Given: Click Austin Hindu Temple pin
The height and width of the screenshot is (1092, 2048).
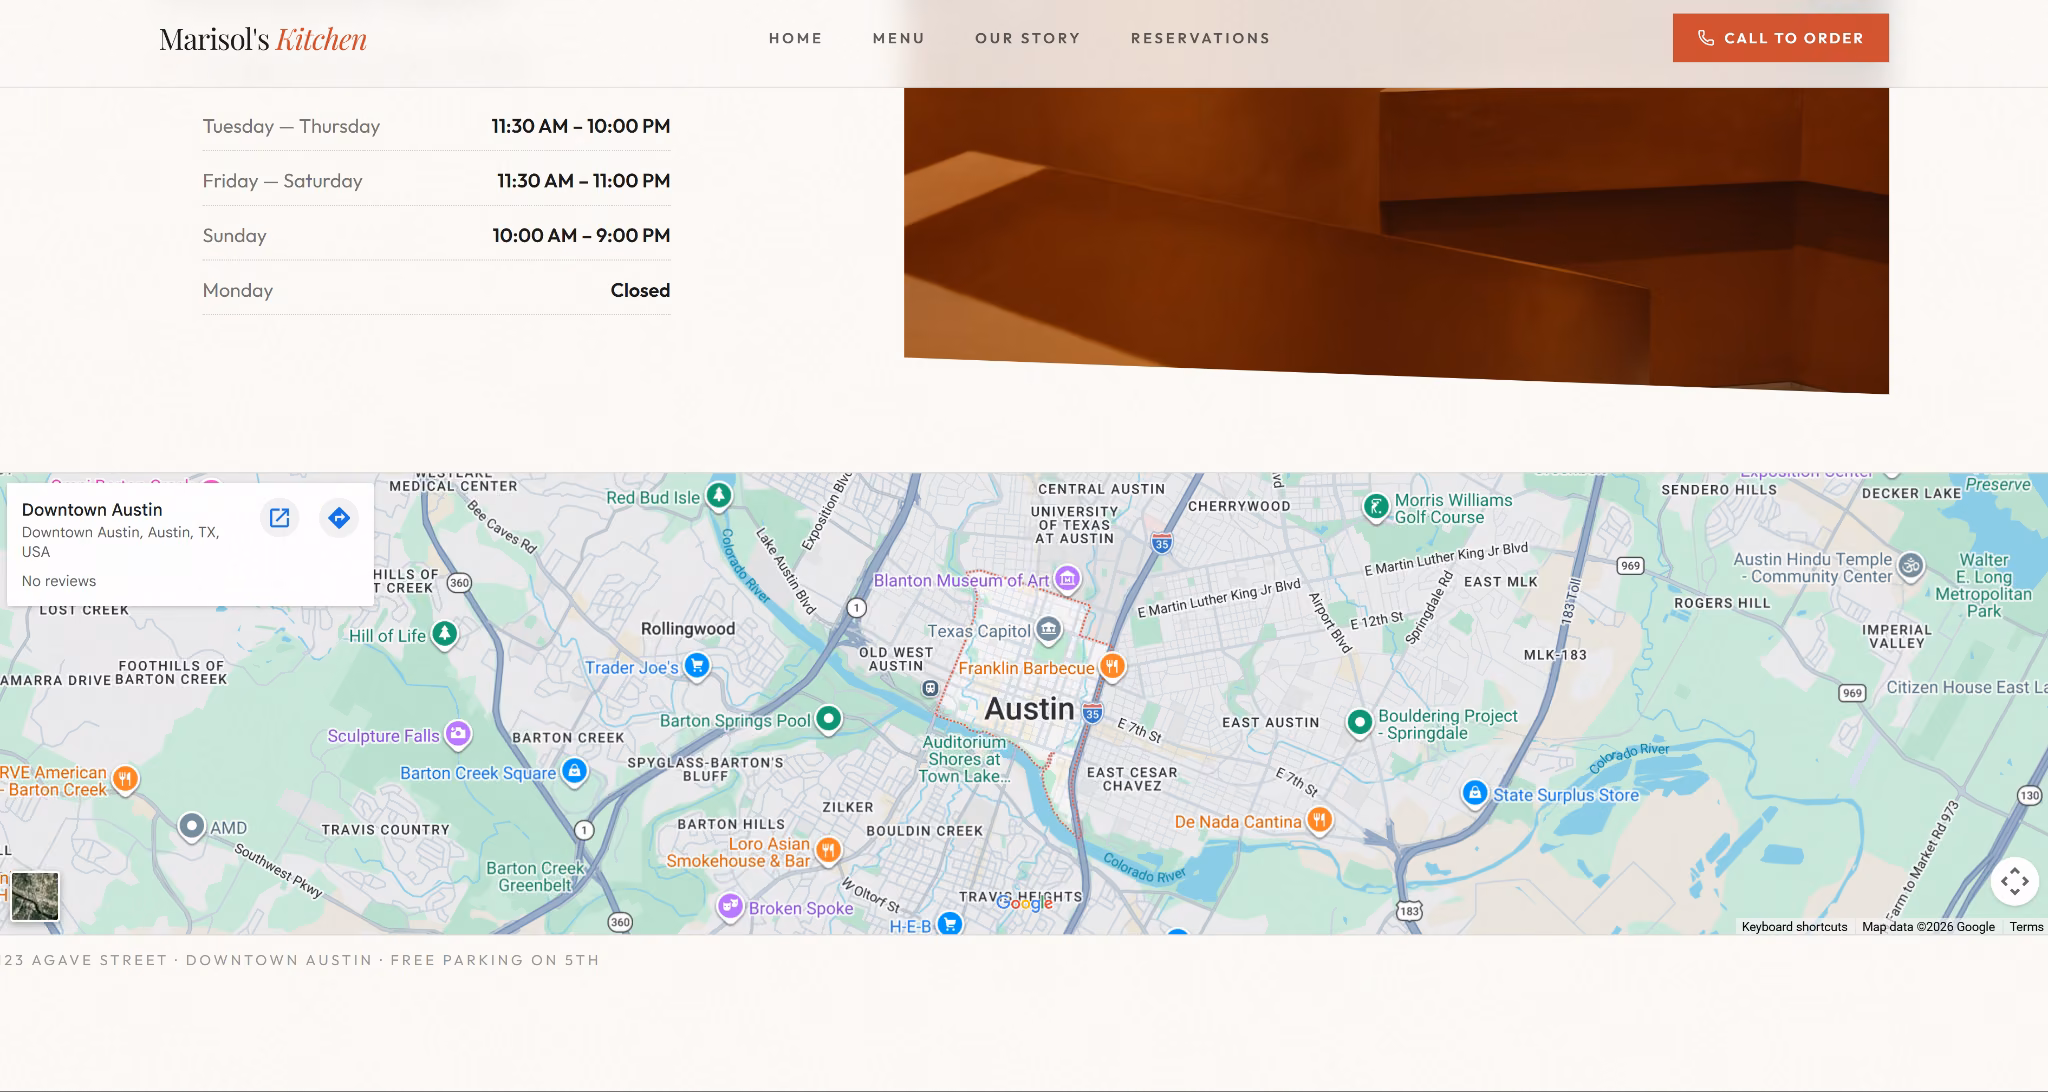Looking at the screenshot, I should point(1911,566).
